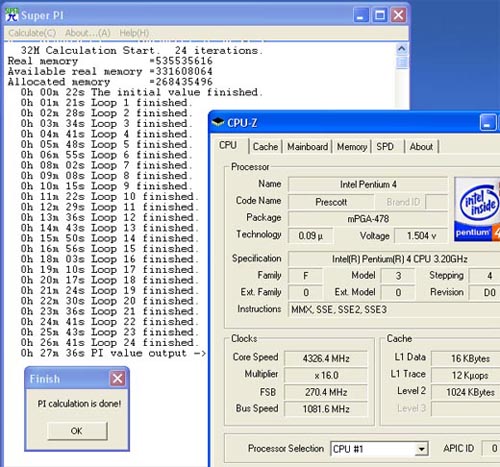
Task: Open the About...(A) menu in Super PI
Action: 88,33
